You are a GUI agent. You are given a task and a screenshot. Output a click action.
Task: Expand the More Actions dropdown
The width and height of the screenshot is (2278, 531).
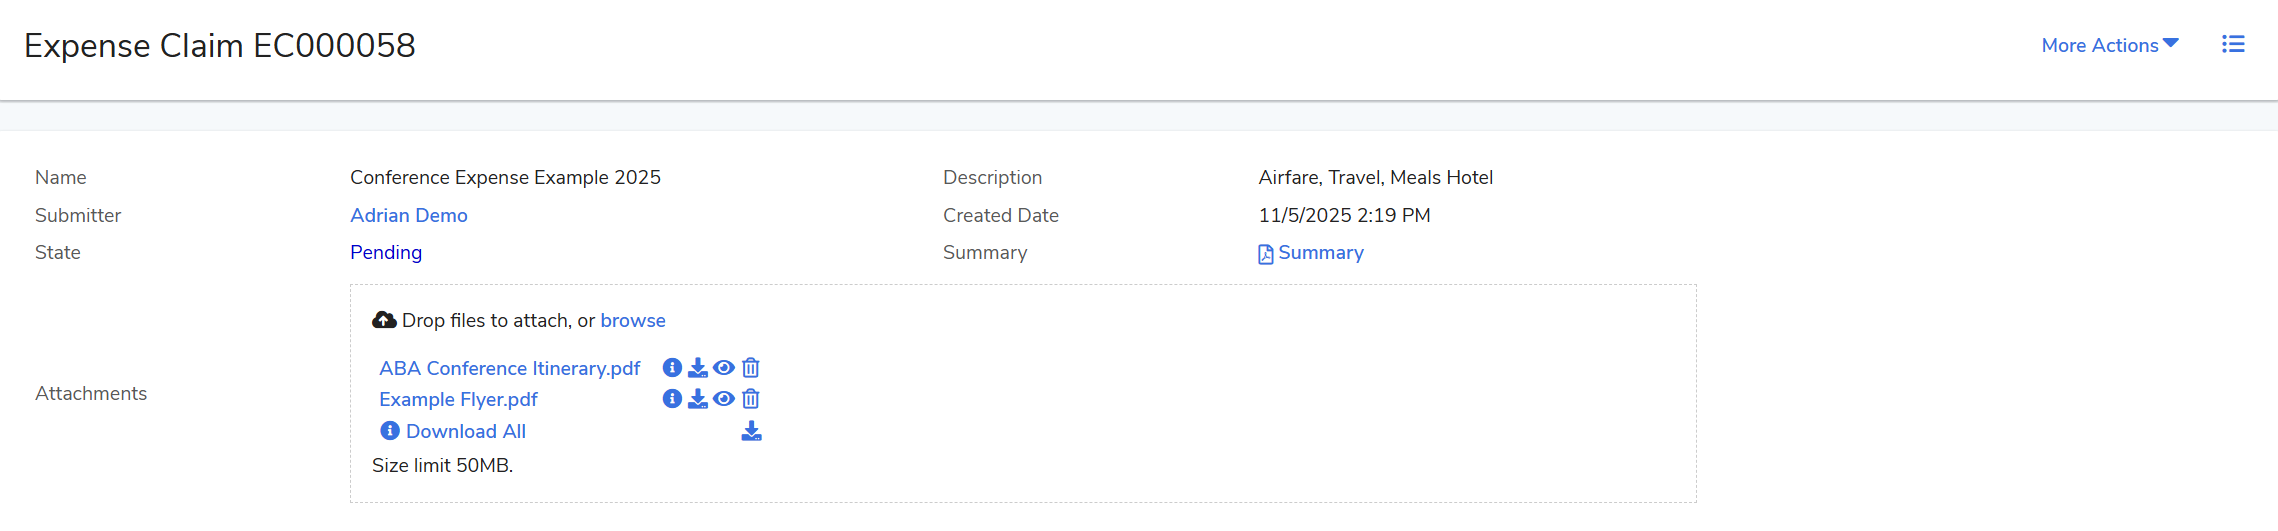(2109, 45)
